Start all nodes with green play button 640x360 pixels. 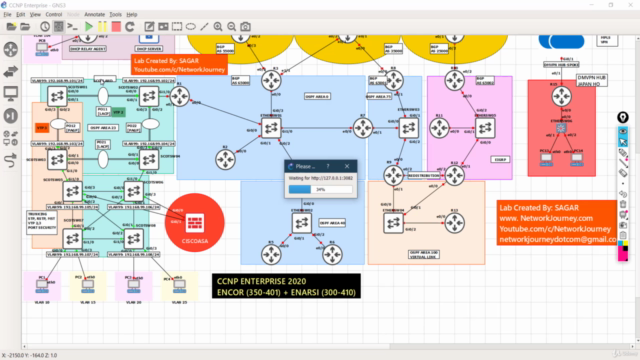click(89, 27)
